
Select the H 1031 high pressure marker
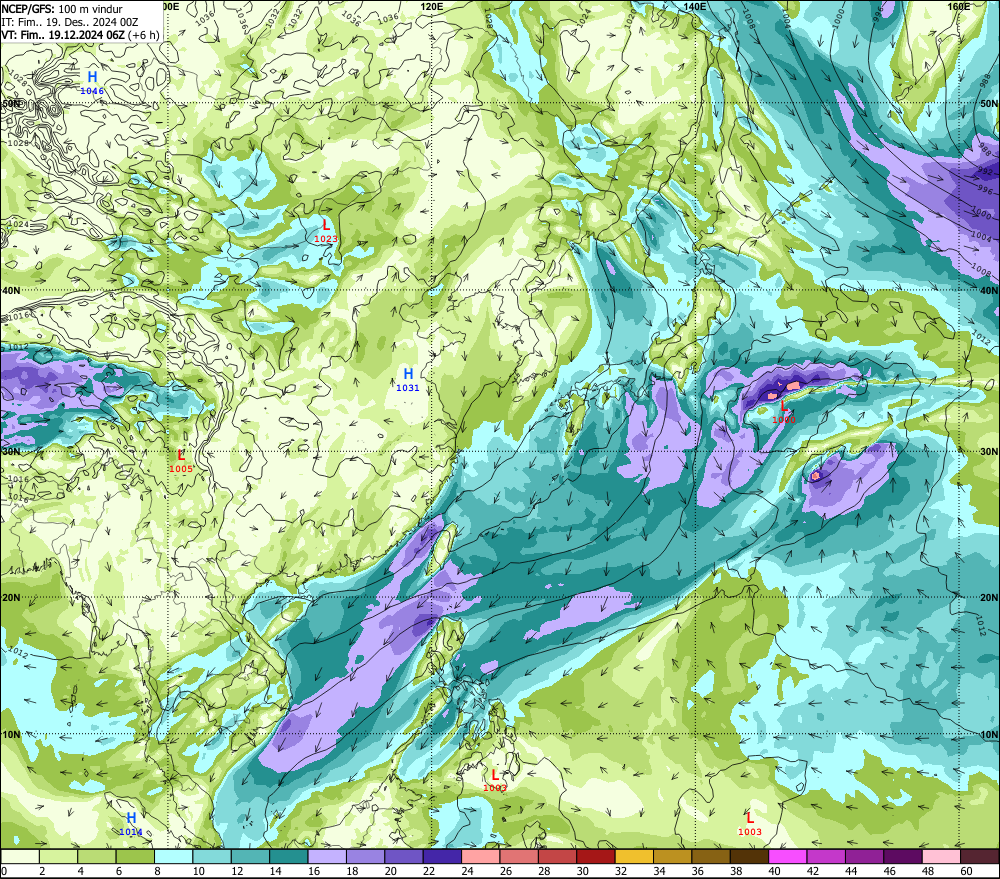[408, 379]
